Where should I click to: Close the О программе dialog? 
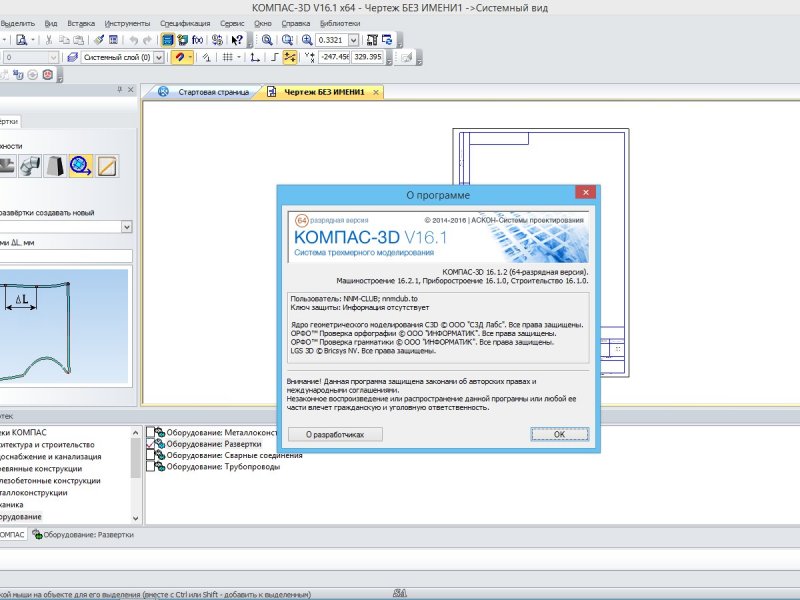click(586, 192)
